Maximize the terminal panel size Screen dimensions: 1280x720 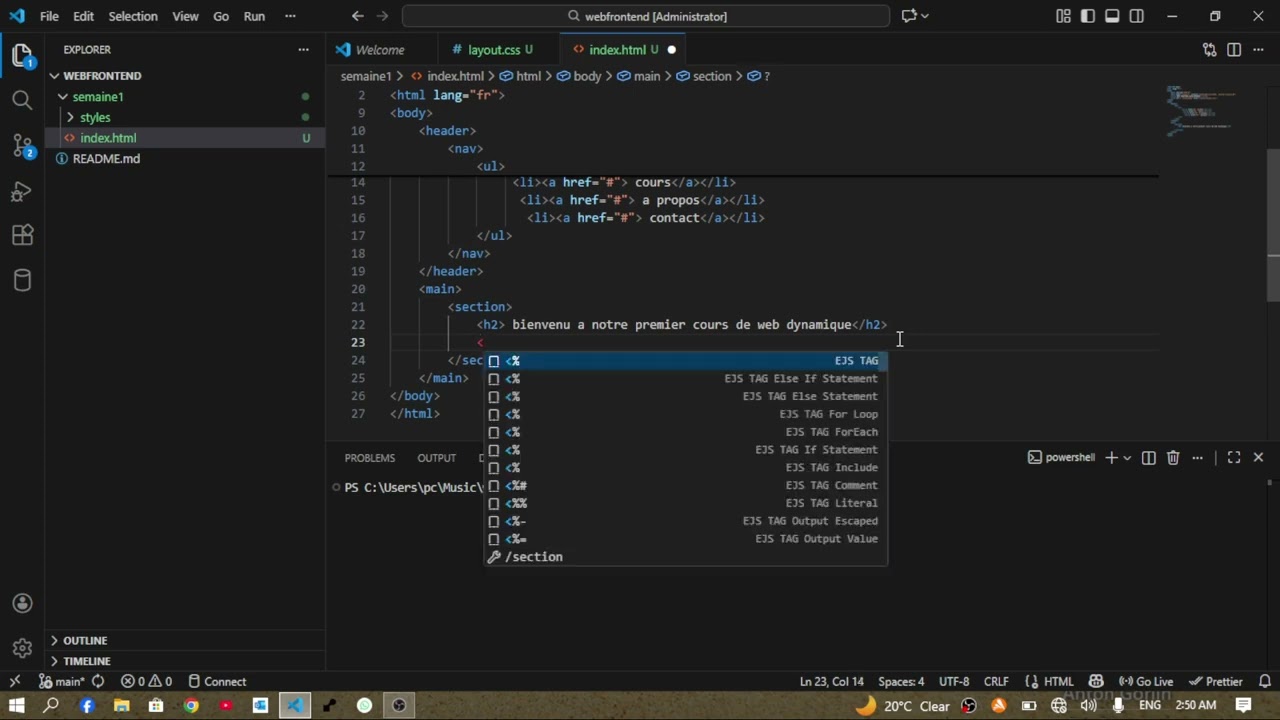tap(1234, 457)
